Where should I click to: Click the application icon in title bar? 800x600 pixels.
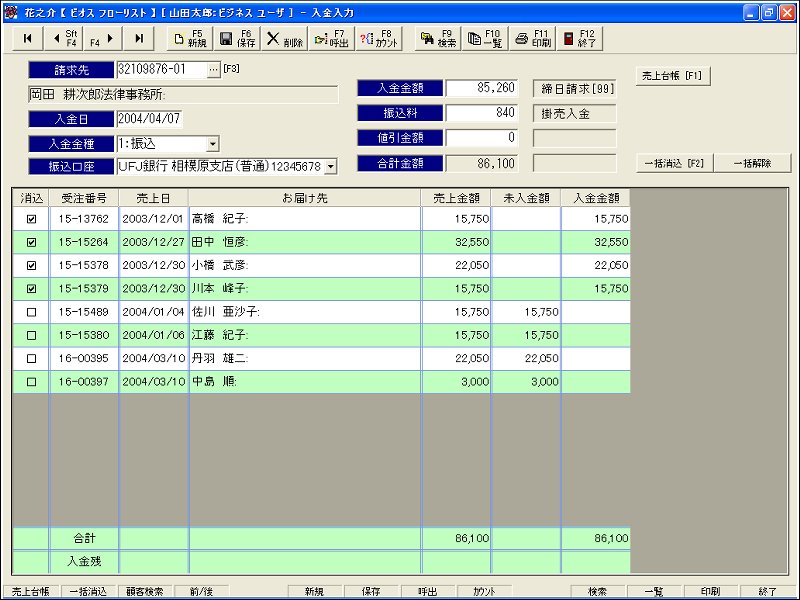(10, 12)
